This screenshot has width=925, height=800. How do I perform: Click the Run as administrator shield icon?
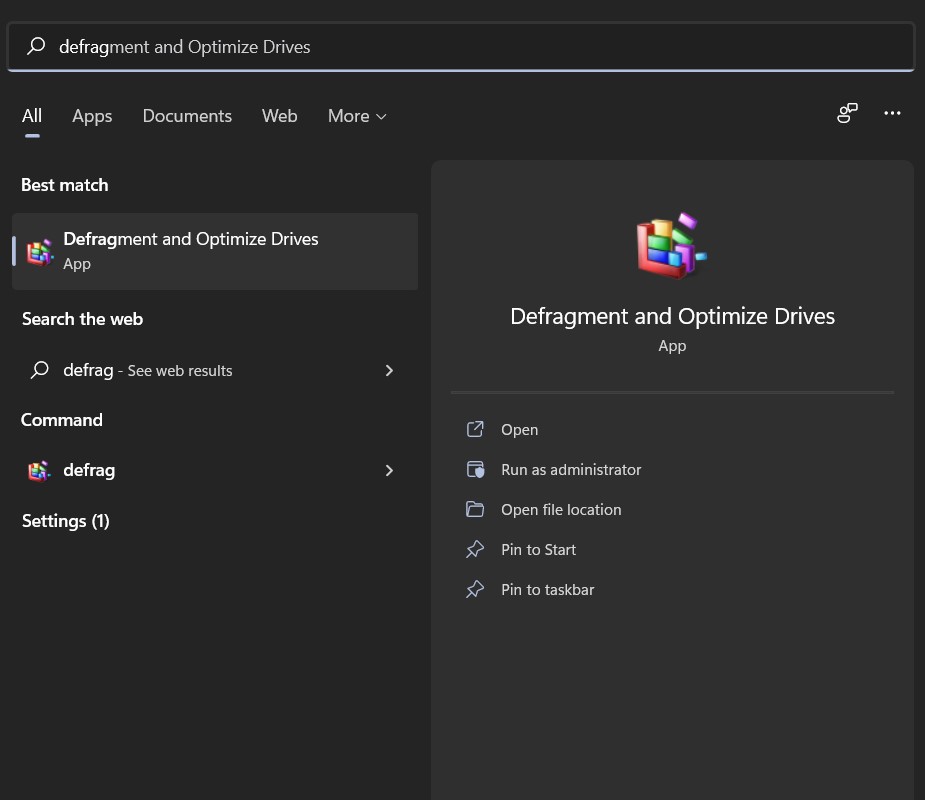point(475,470)
